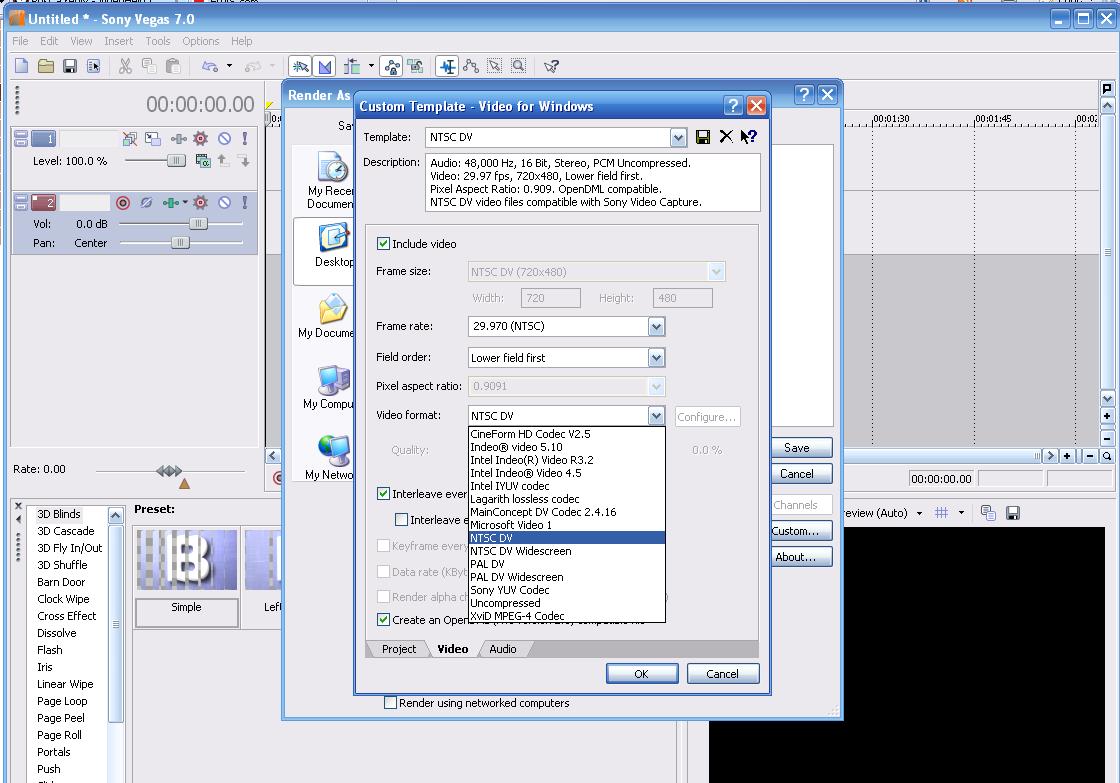
Task: Adjust video track Level slider
Action: click(176, 161)
